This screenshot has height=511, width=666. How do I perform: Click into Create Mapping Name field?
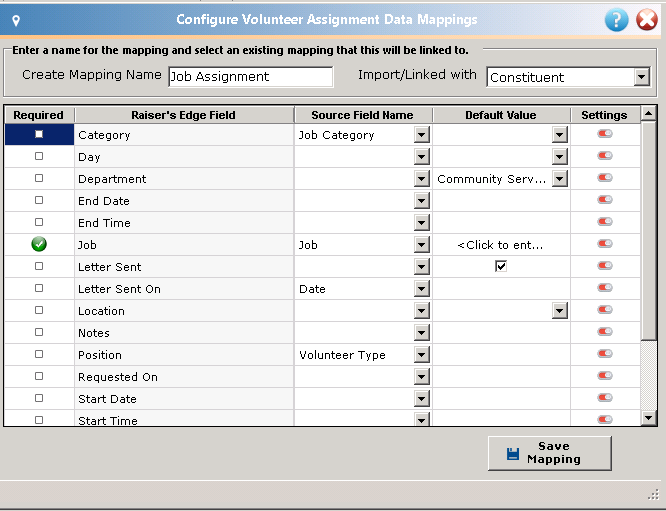pos(251,77)
